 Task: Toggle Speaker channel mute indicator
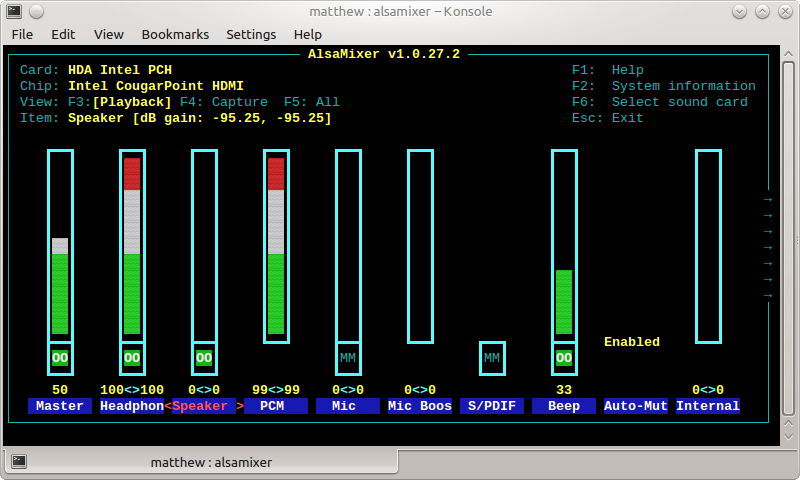pyautogui.click(x=204, y=358)
